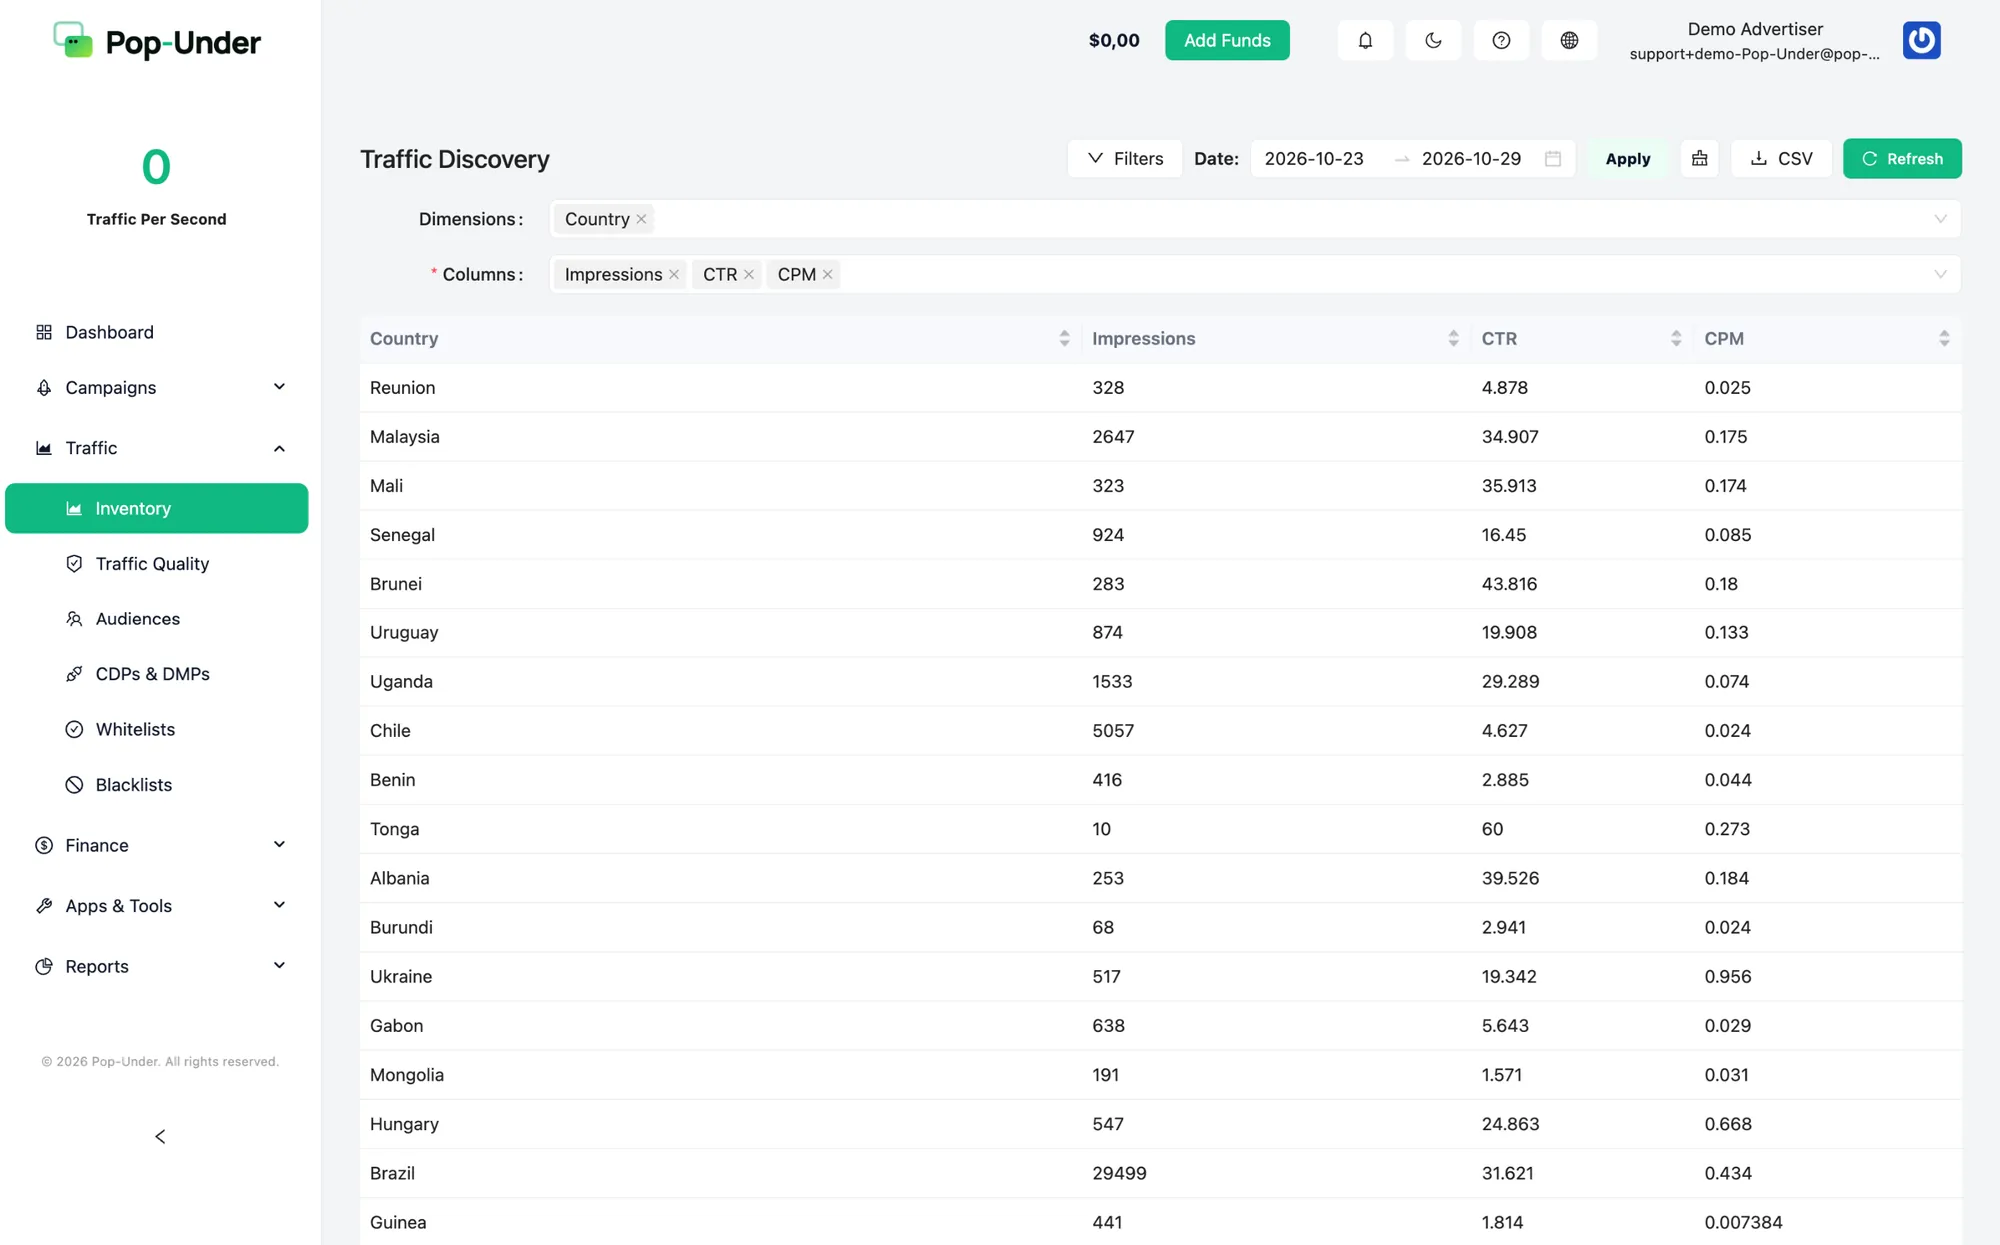The width and height of the screenshot is (2000, 1245).
Task: Click the Blacklists blocked-circle icon
Action: point(74,785)
